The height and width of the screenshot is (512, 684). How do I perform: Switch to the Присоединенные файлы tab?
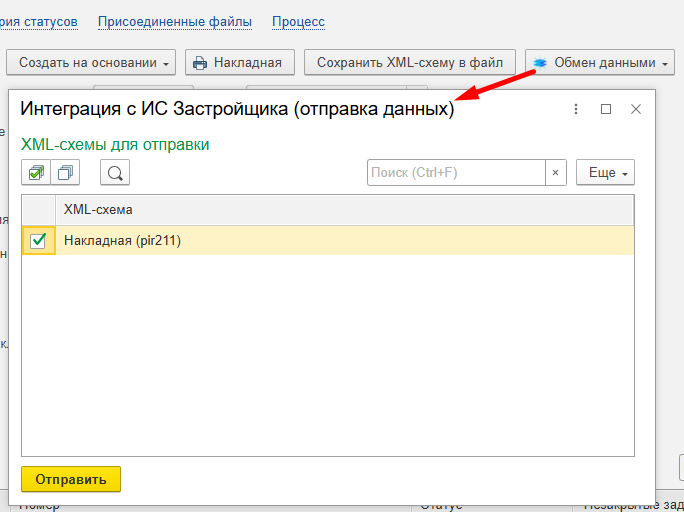click(x=175, y=21)
